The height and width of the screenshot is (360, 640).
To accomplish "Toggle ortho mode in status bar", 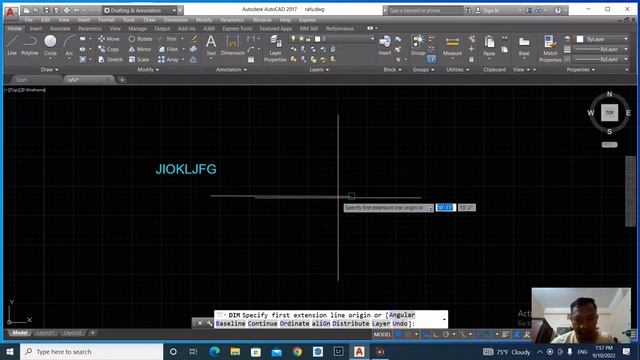I will [436, 334].
